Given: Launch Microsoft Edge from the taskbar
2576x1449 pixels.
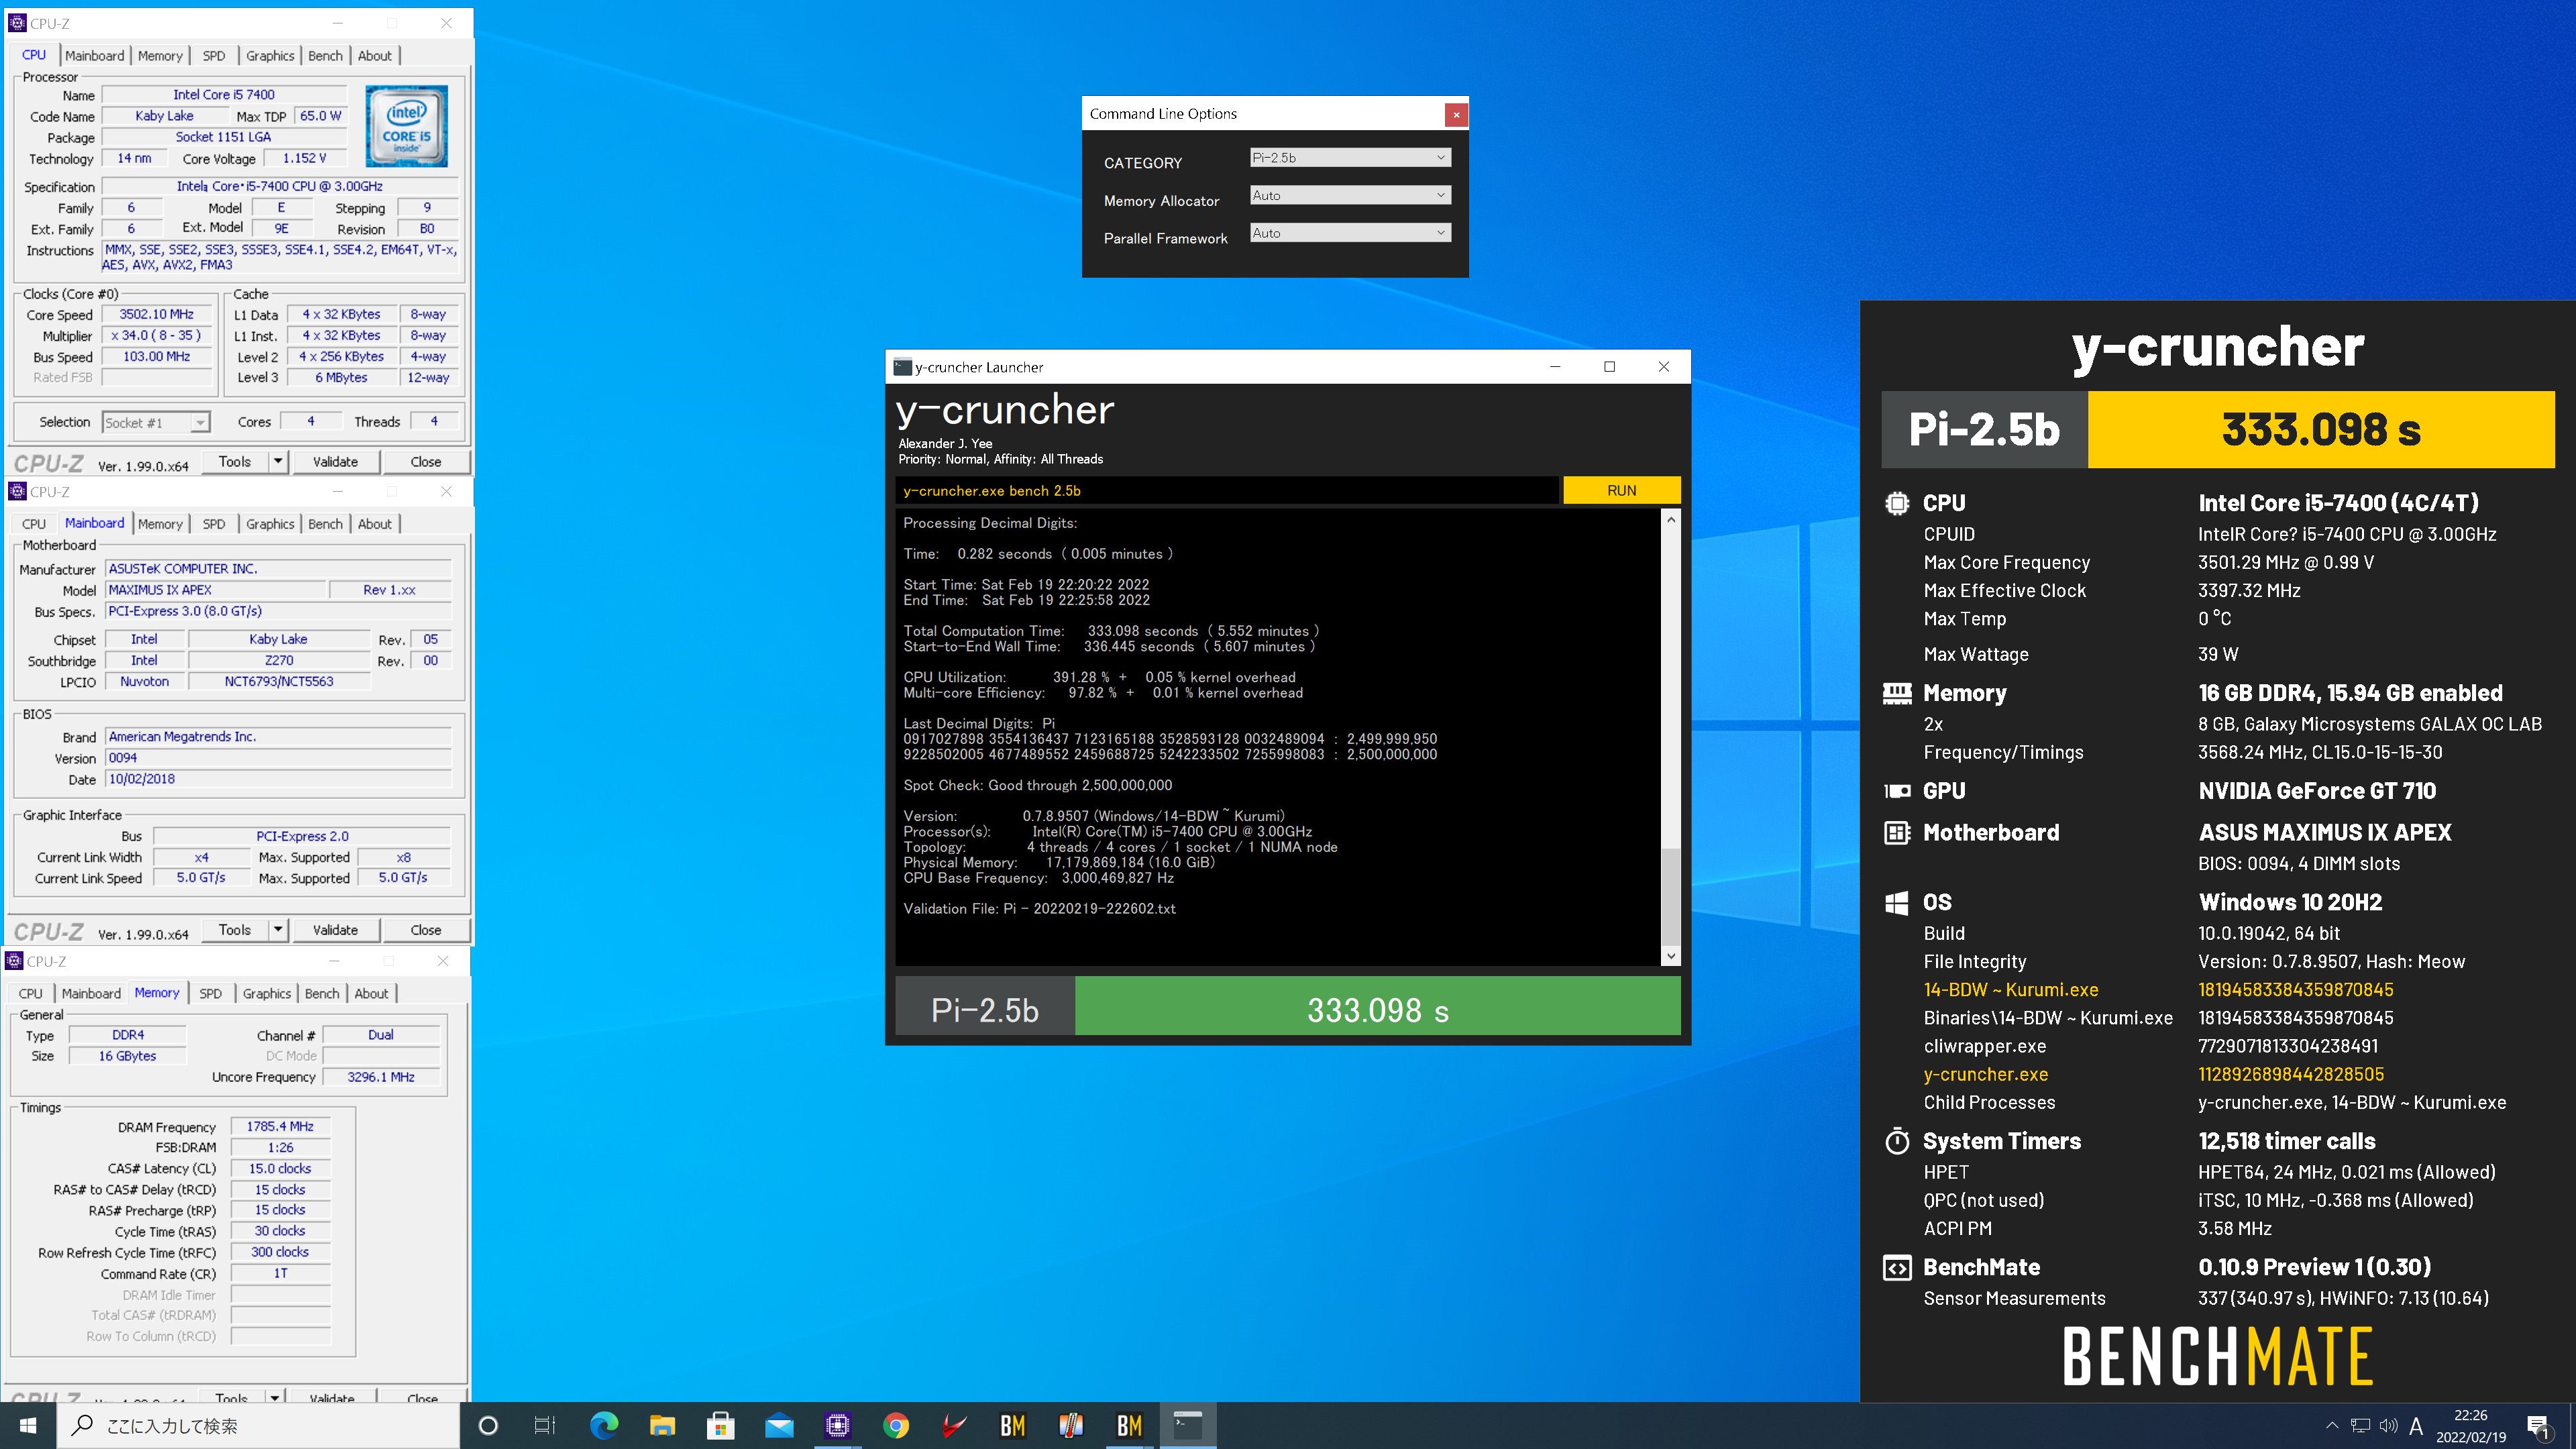Looking at the screenshot, I should (604, 1425).
